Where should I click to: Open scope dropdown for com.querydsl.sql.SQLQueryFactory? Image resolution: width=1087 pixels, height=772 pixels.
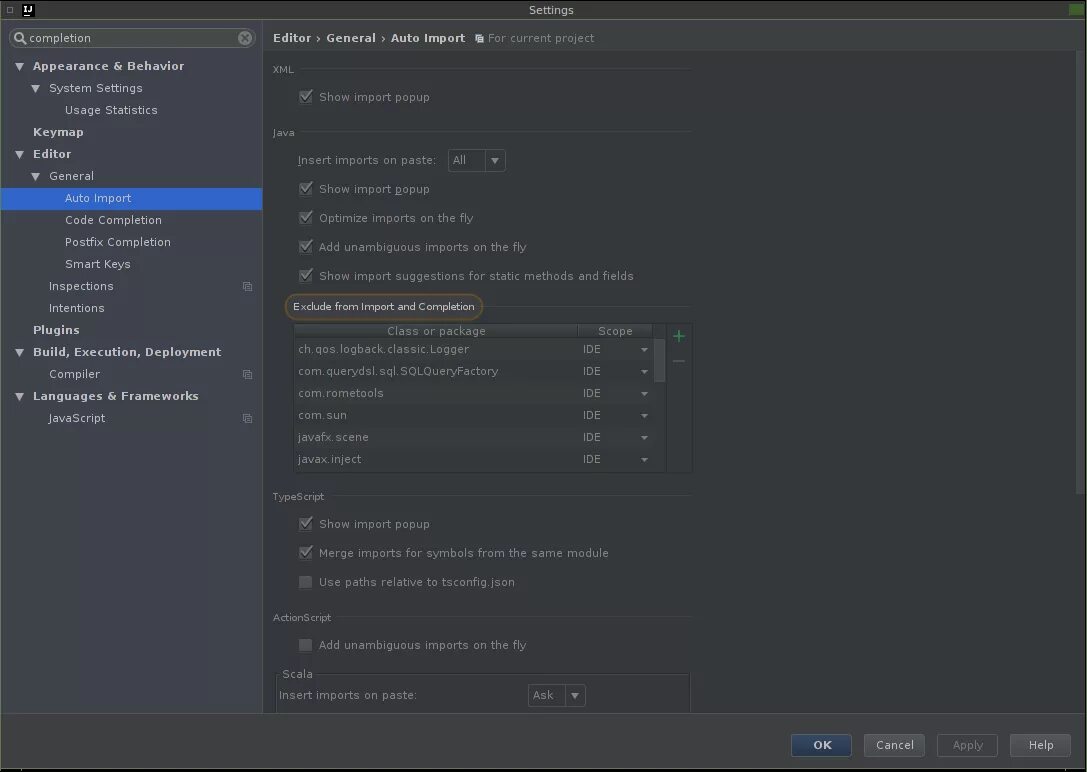[x=644, y=372]
